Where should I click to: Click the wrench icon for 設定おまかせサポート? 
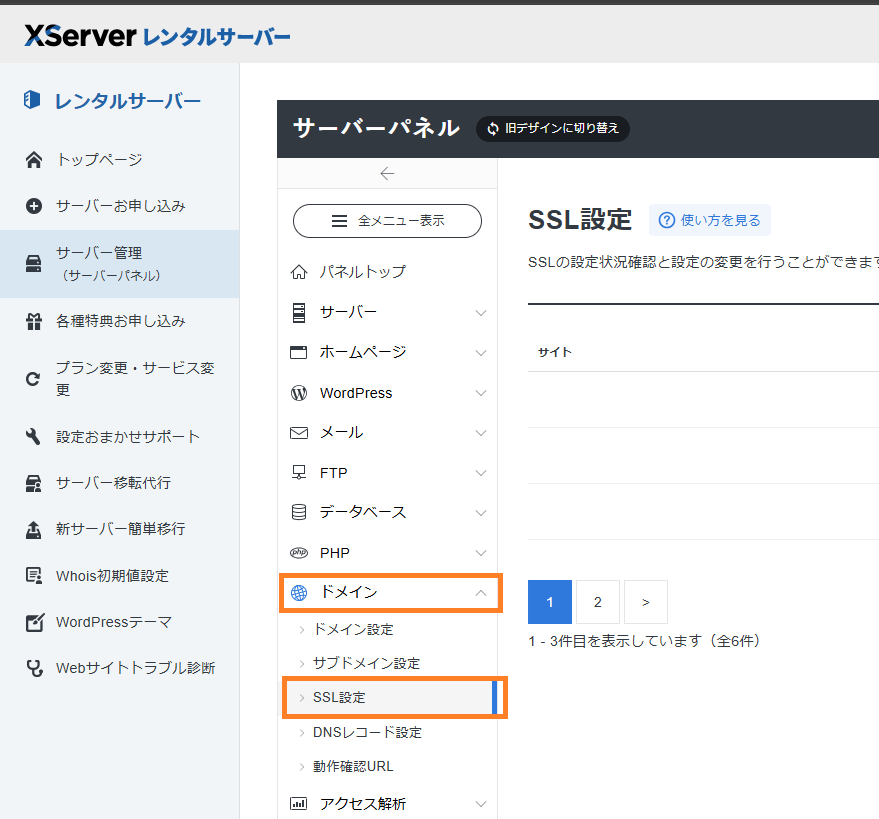coord(34,437)
